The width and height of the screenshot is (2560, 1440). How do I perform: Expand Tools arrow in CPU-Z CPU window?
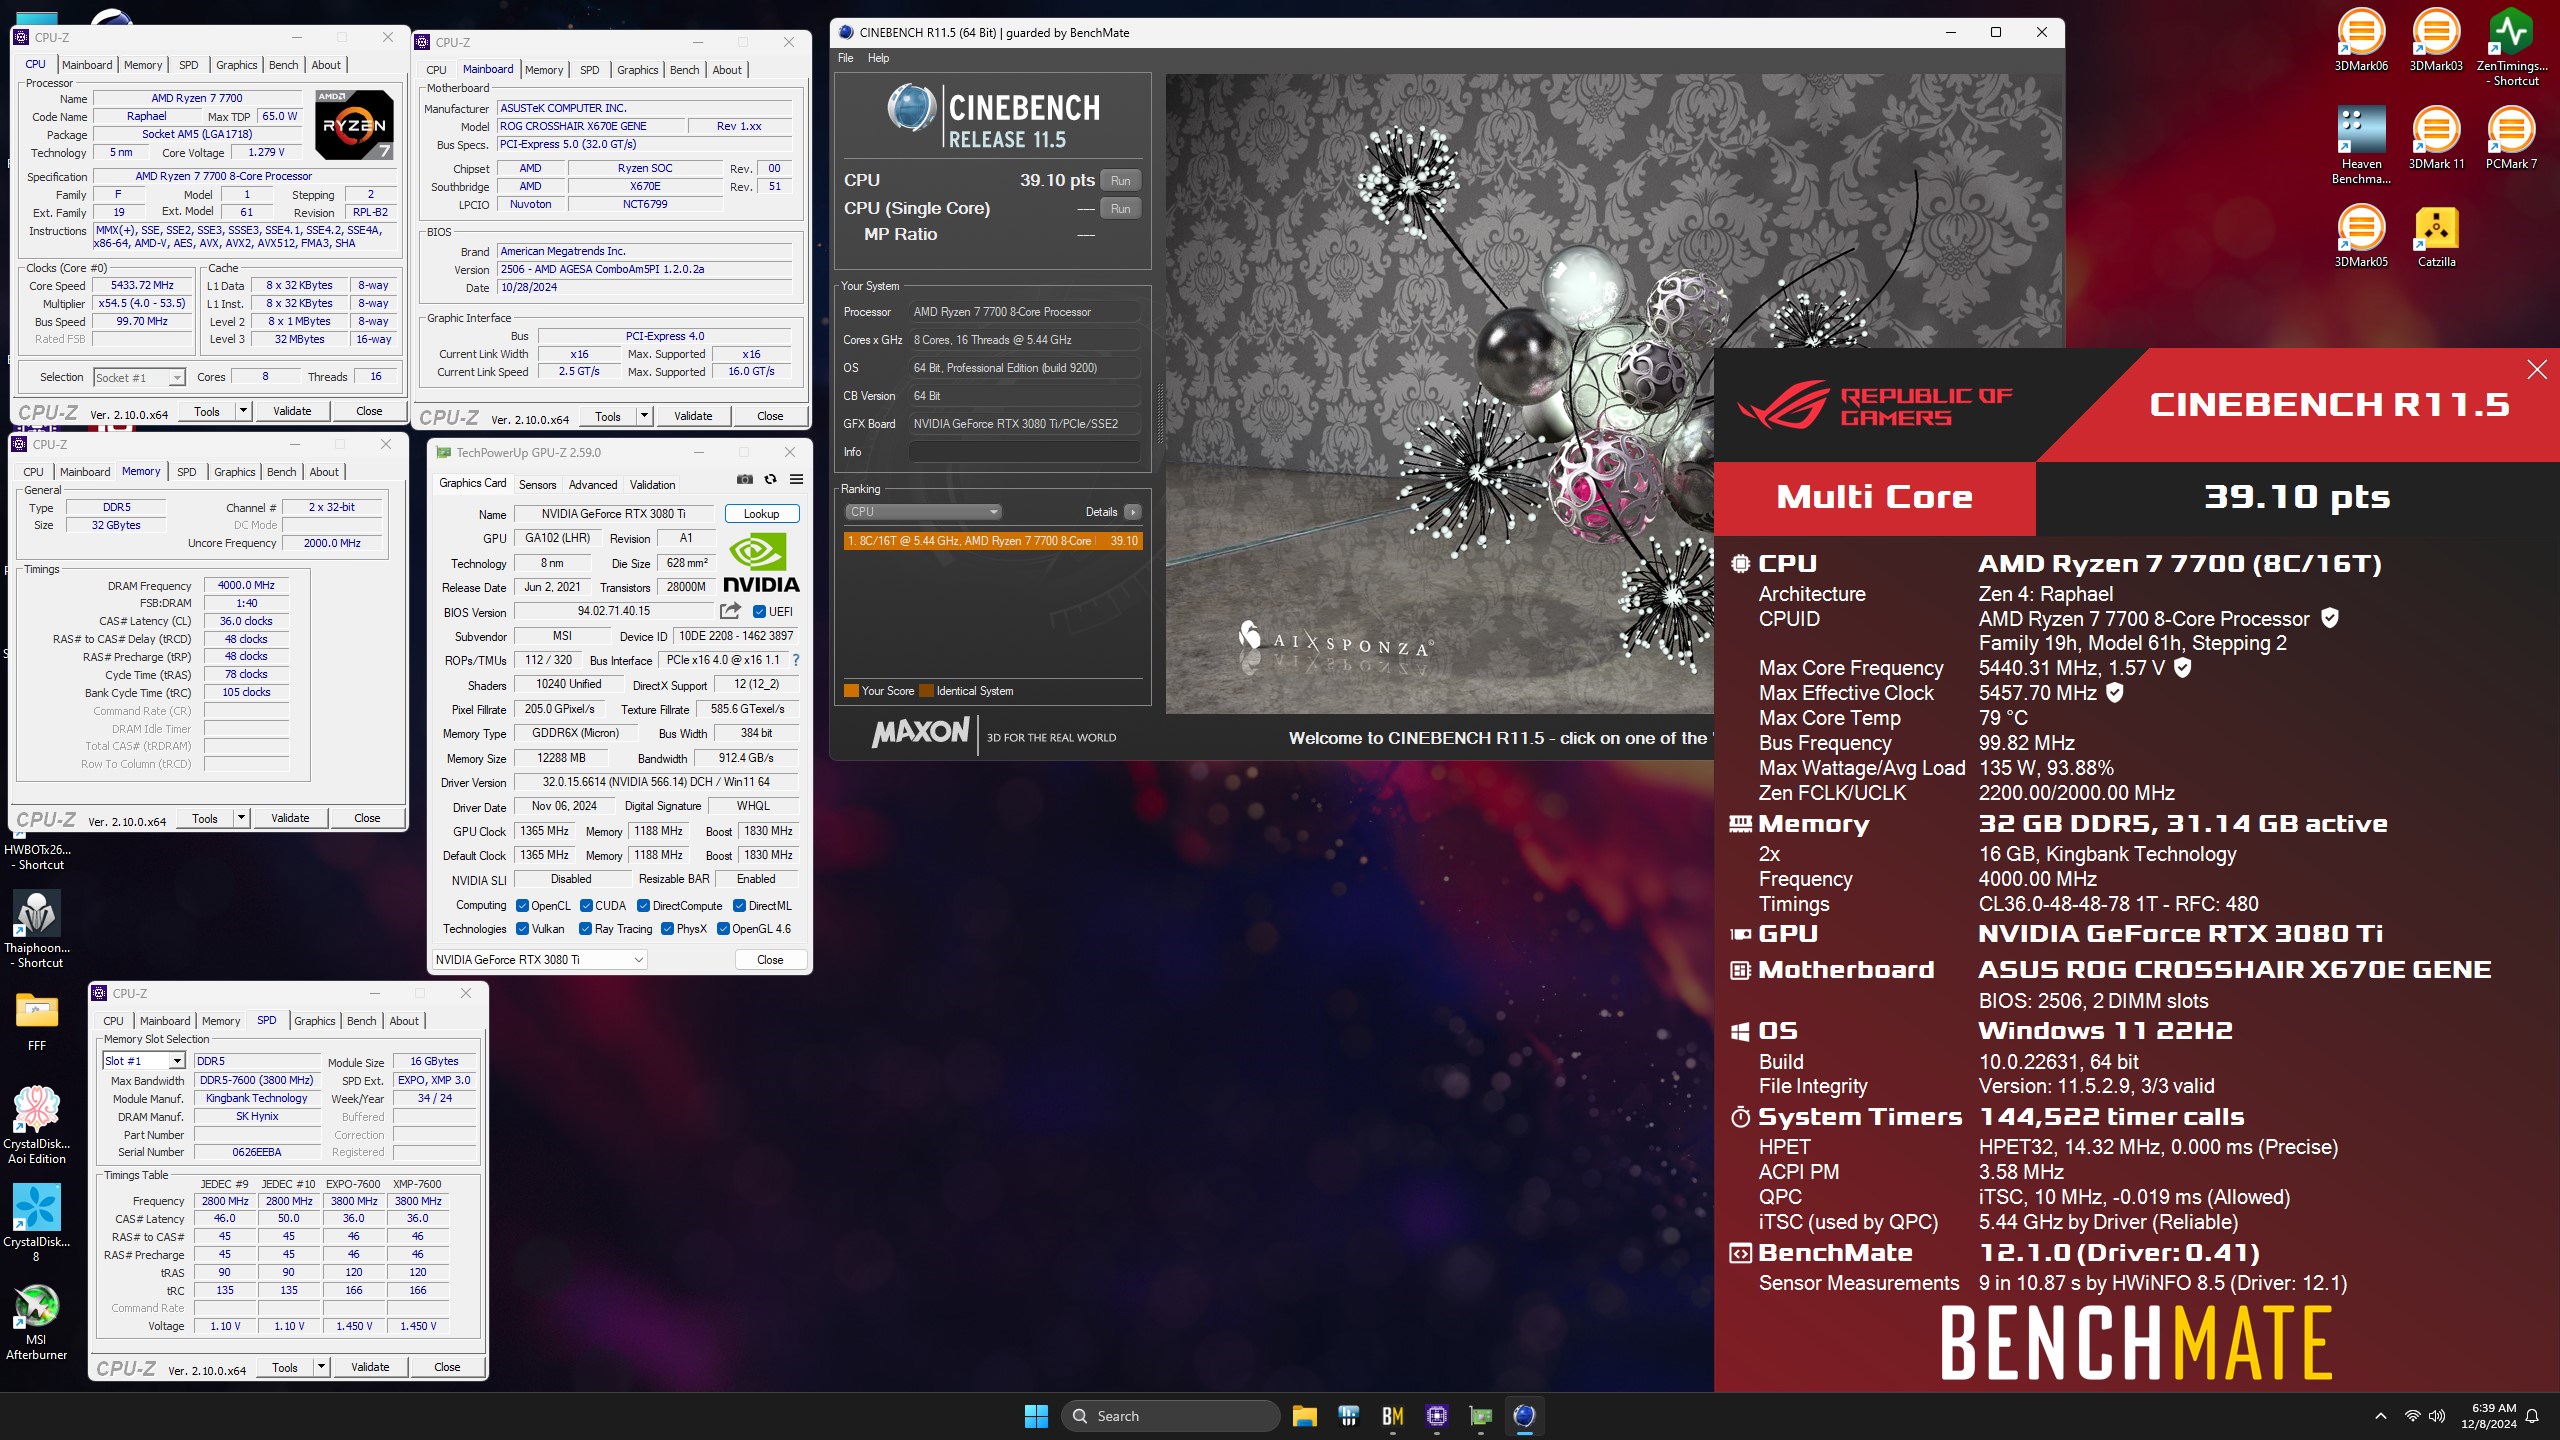tap(242, 411)
